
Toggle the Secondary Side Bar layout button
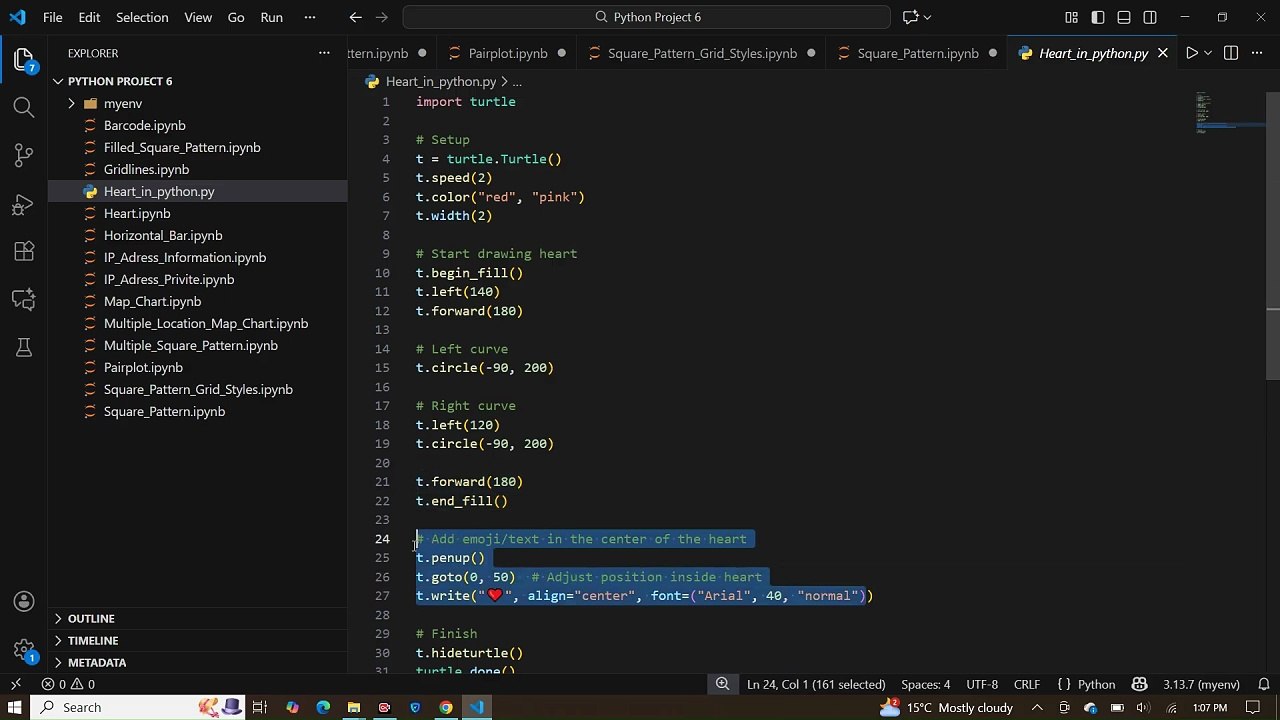click(x=1150, y=17)
